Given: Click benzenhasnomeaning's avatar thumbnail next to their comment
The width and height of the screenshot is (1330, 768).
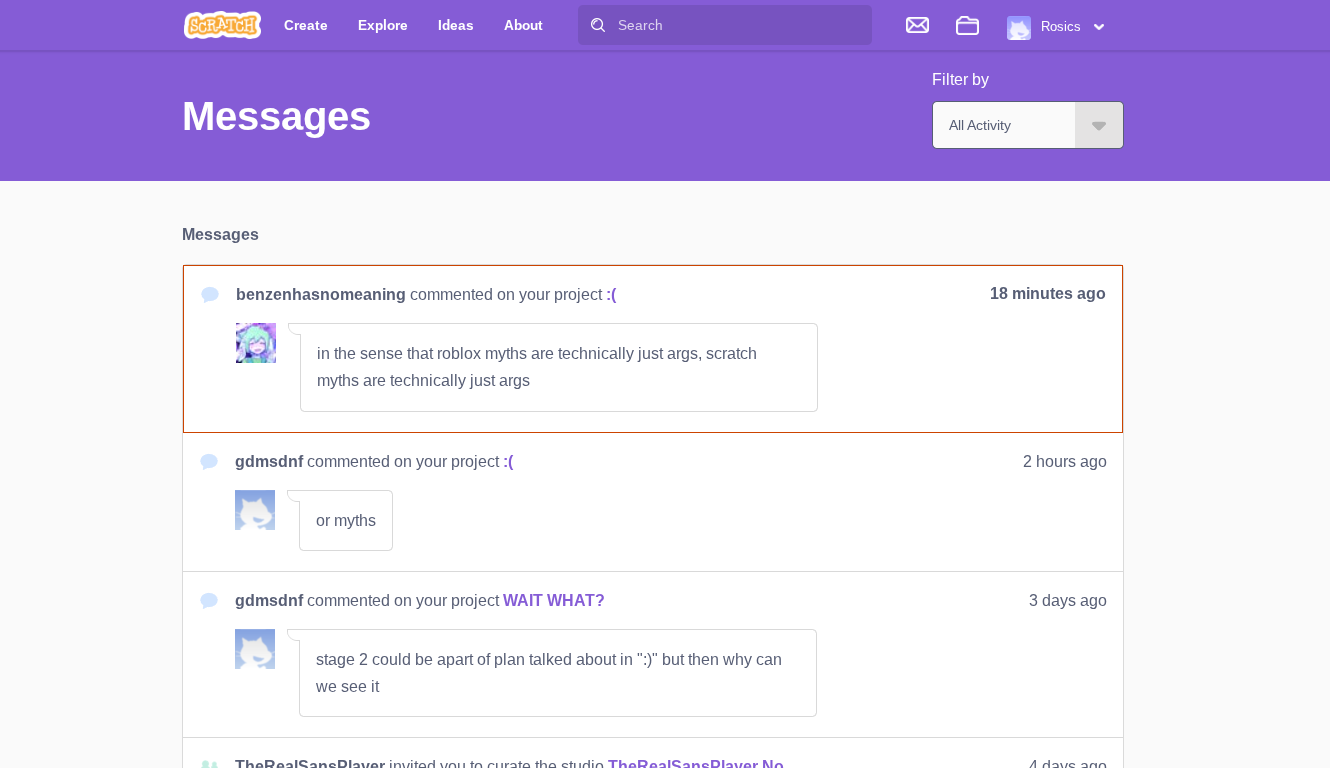Looking at the screenshot, I should point(256,343).
